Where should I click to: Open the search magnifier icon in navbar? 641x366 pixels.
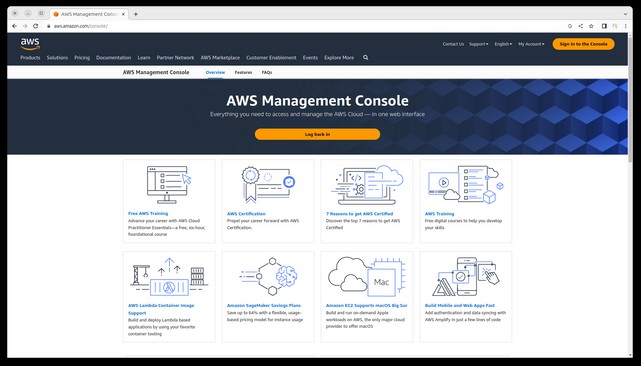coord(365,58)
